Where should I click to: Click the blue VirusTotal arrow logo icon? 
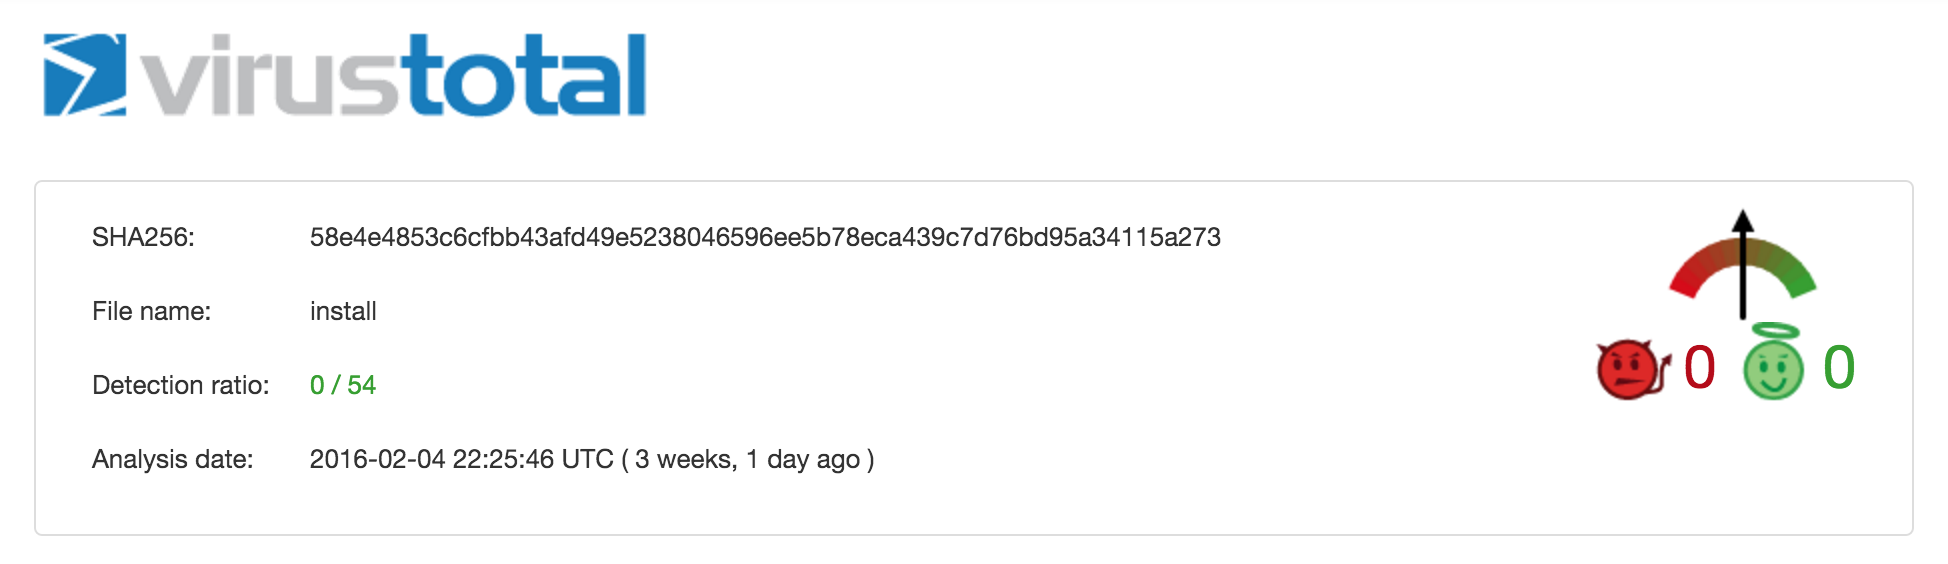pyautogui.click(x=84, y=75)
